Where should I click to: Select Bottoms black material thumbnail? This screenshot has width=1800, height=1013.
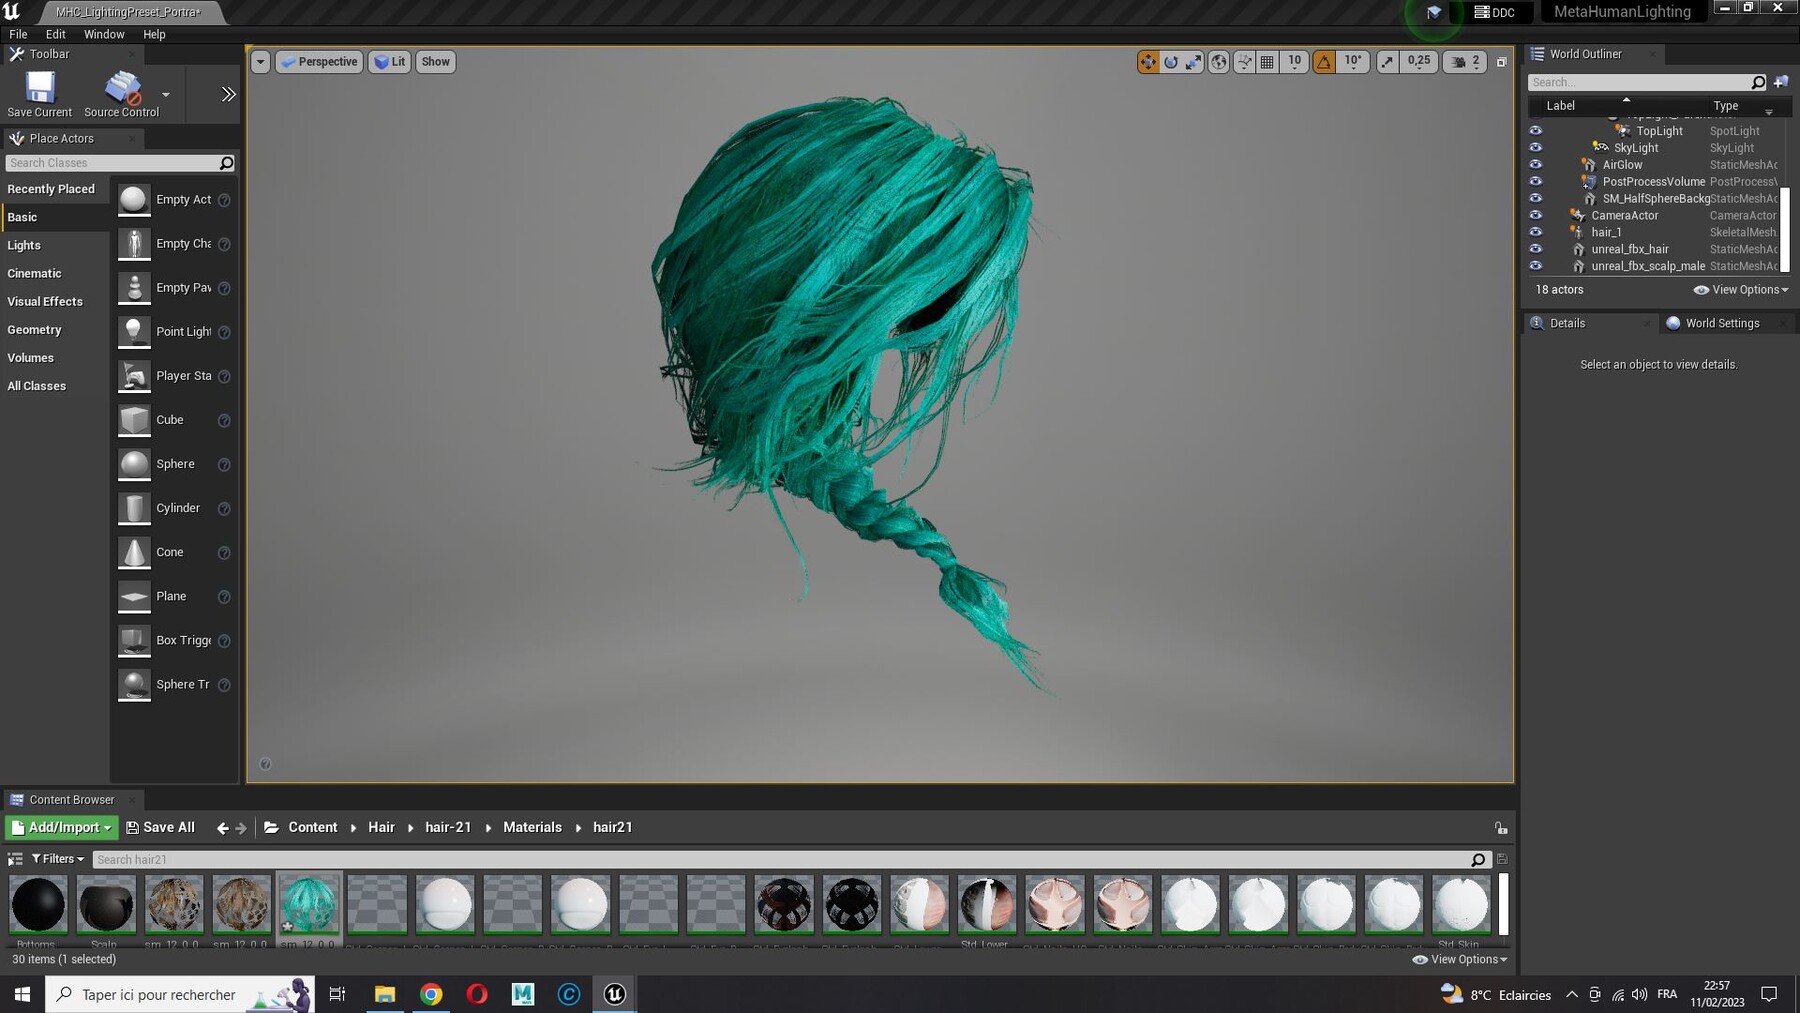(x=38, y=904)
